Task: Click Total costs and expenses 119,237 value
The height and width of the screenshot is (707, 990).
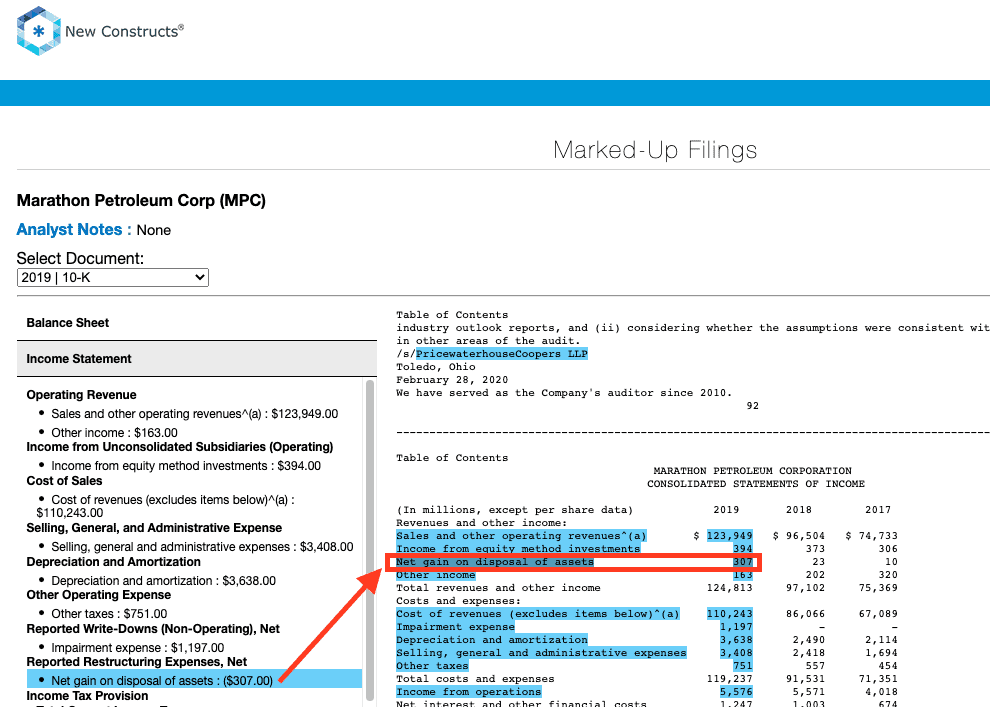Action: [x=730, y=679]
